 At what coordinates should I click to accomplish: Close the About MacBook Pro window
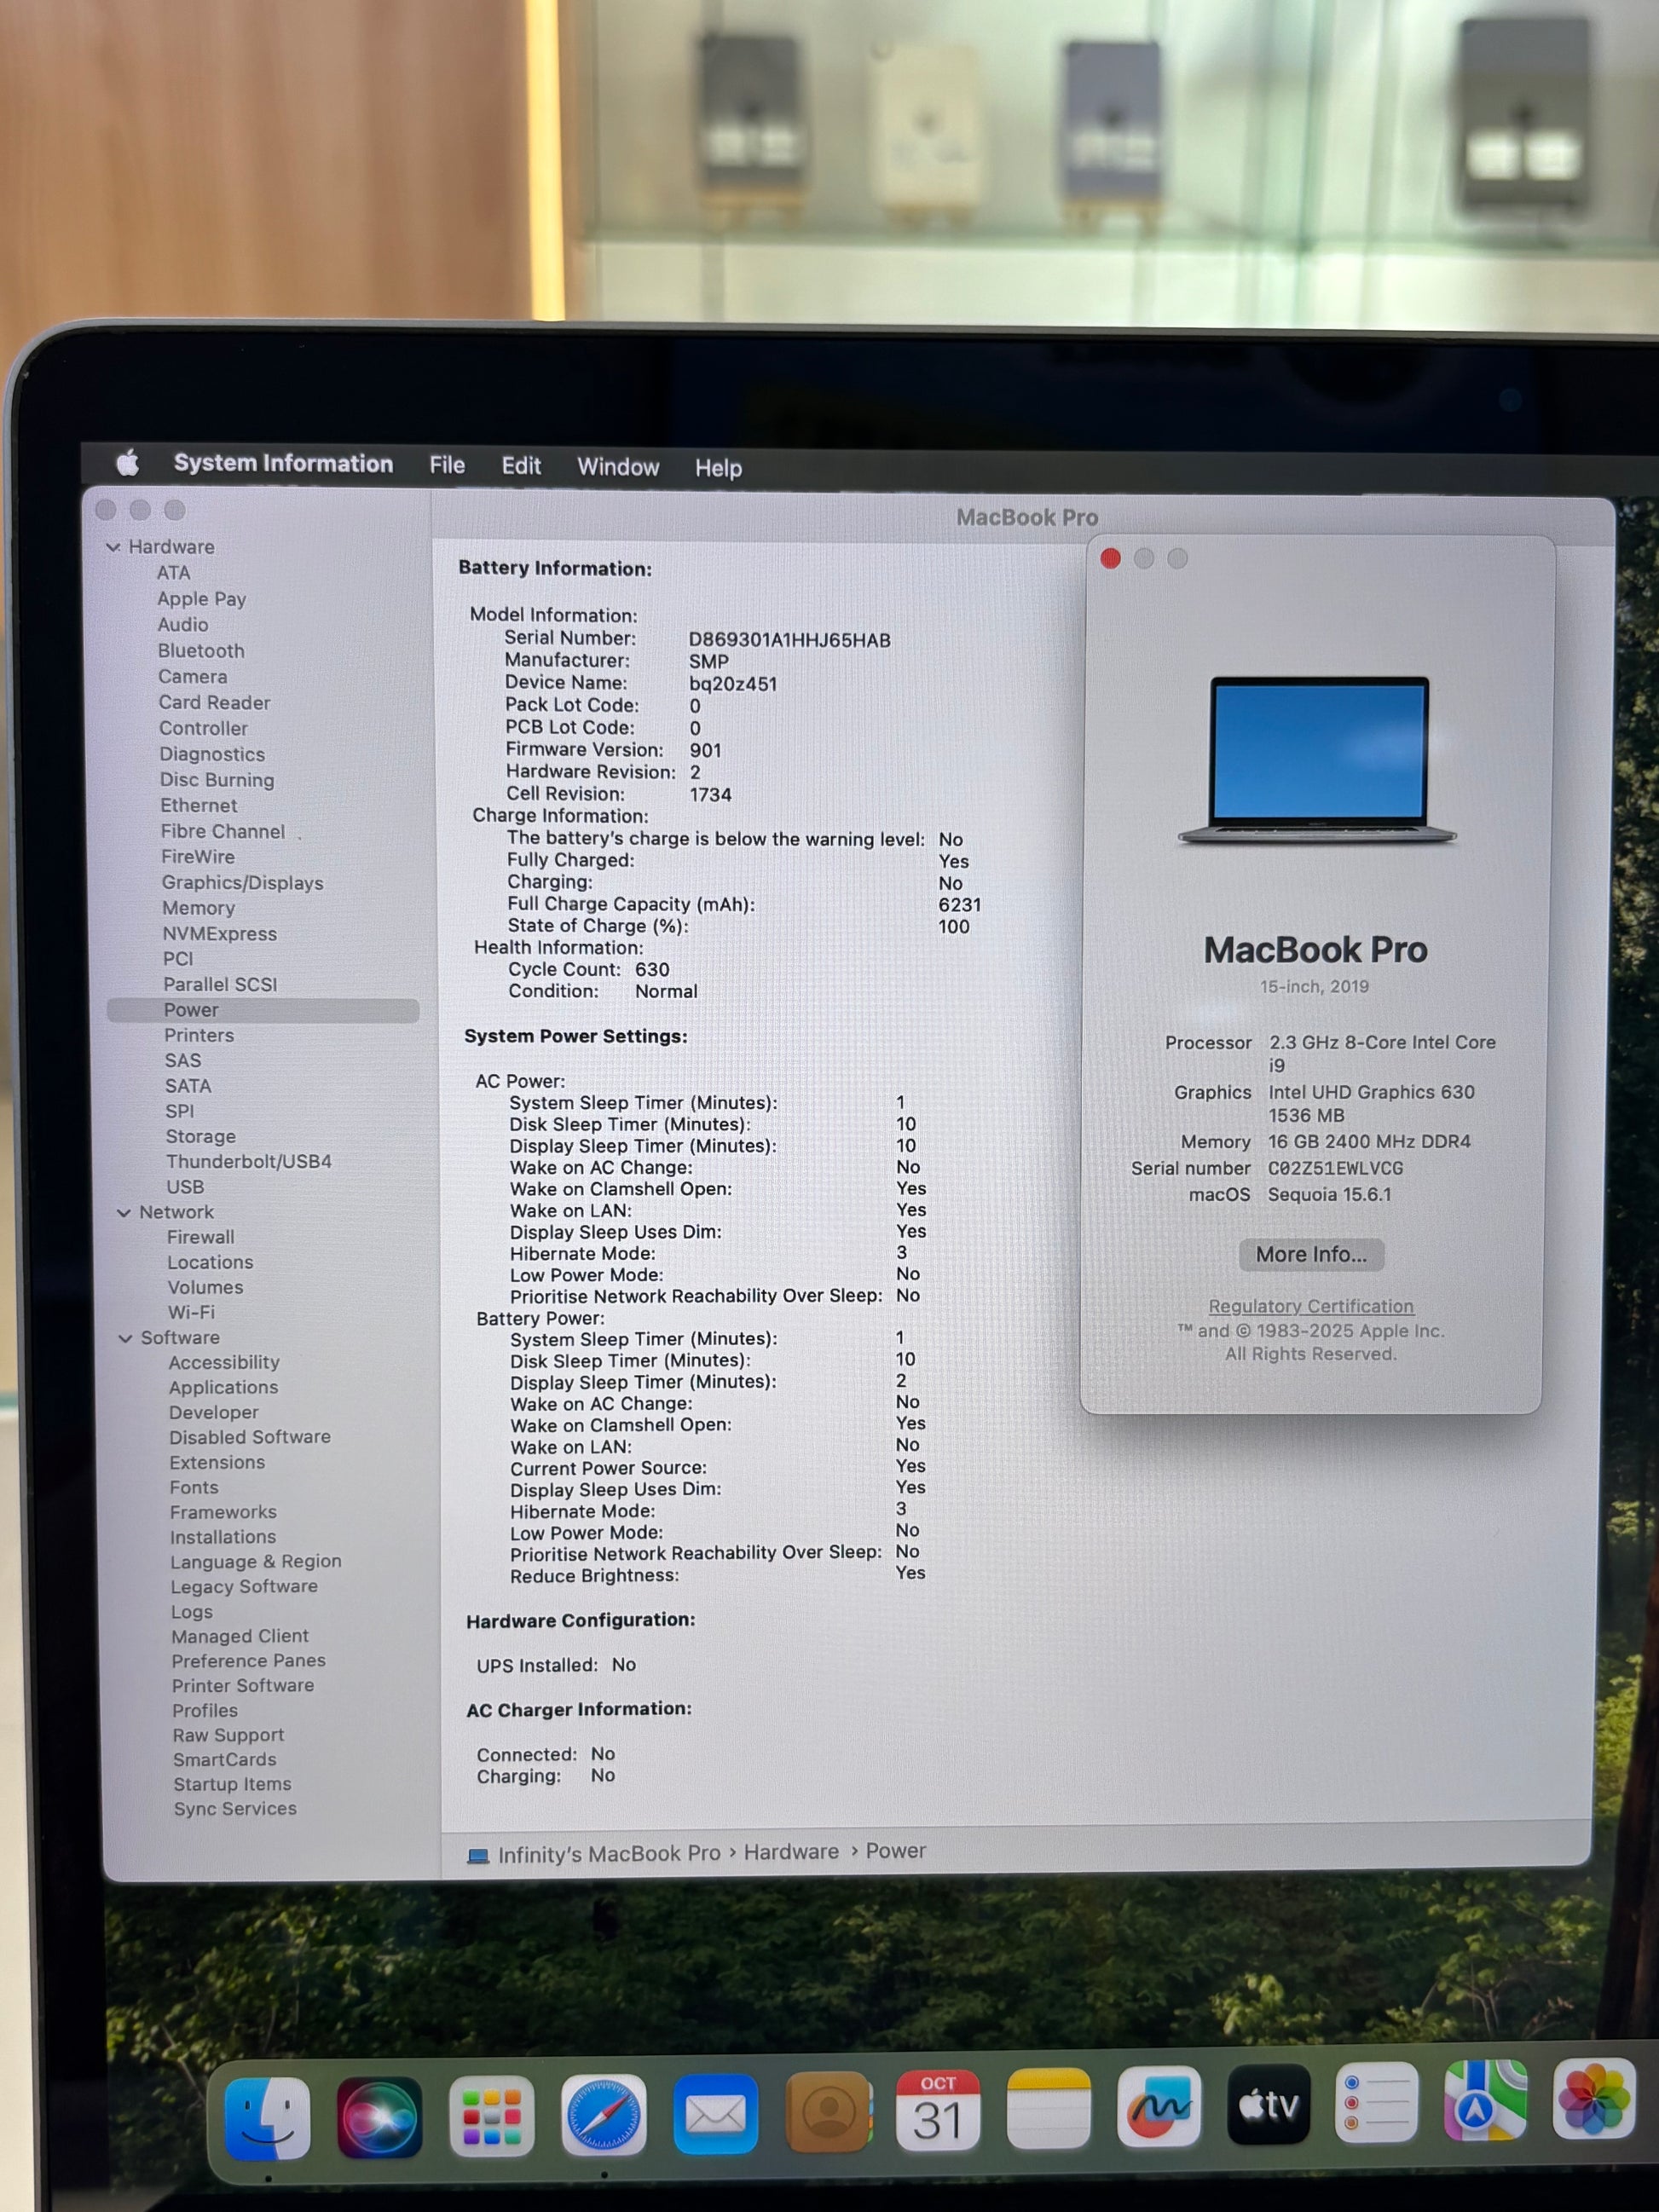click(1110, 558)
